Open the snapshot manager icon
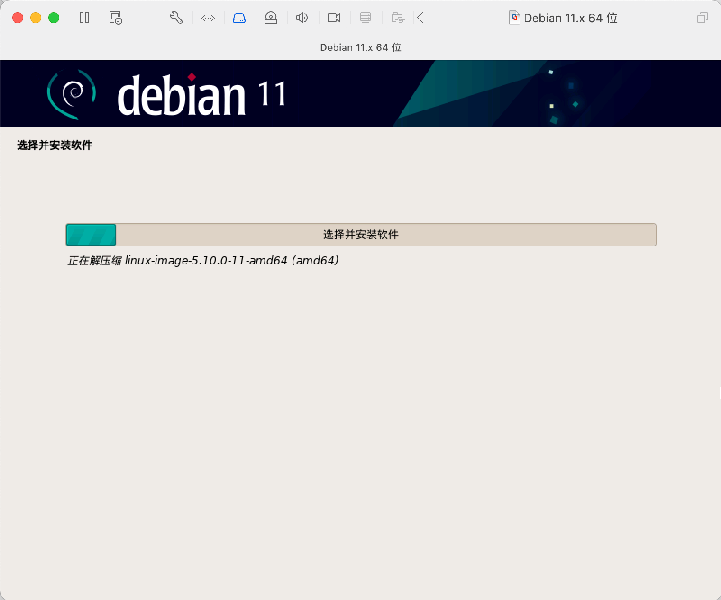 [x=115, y=18]
